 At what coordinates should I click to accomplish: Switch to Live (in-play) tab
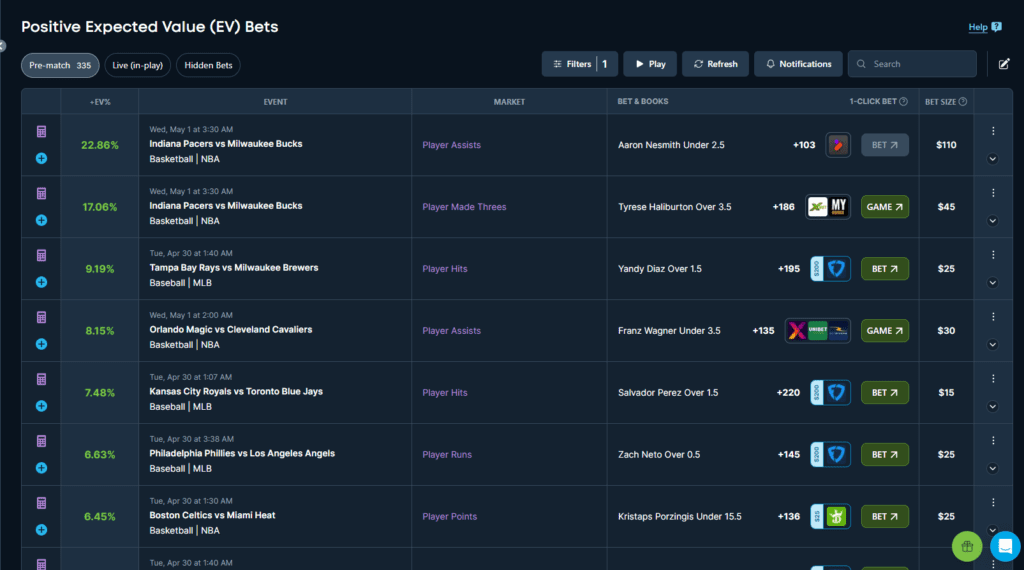click(138, 65)
